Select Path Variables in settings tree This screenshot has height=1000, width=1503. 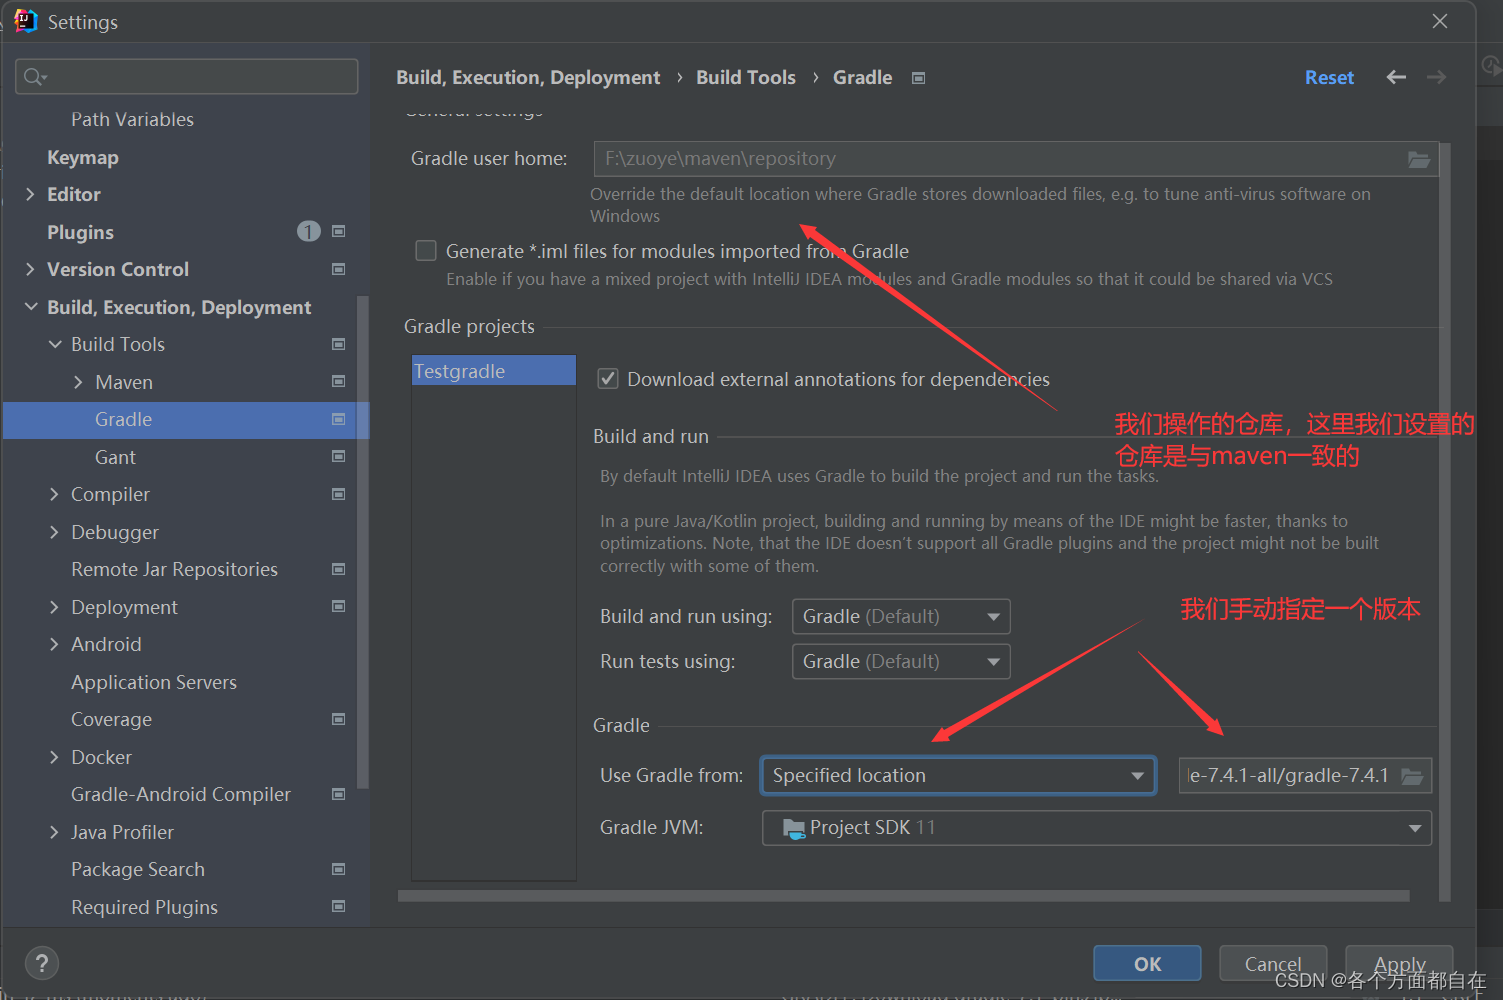click(132, 119)
